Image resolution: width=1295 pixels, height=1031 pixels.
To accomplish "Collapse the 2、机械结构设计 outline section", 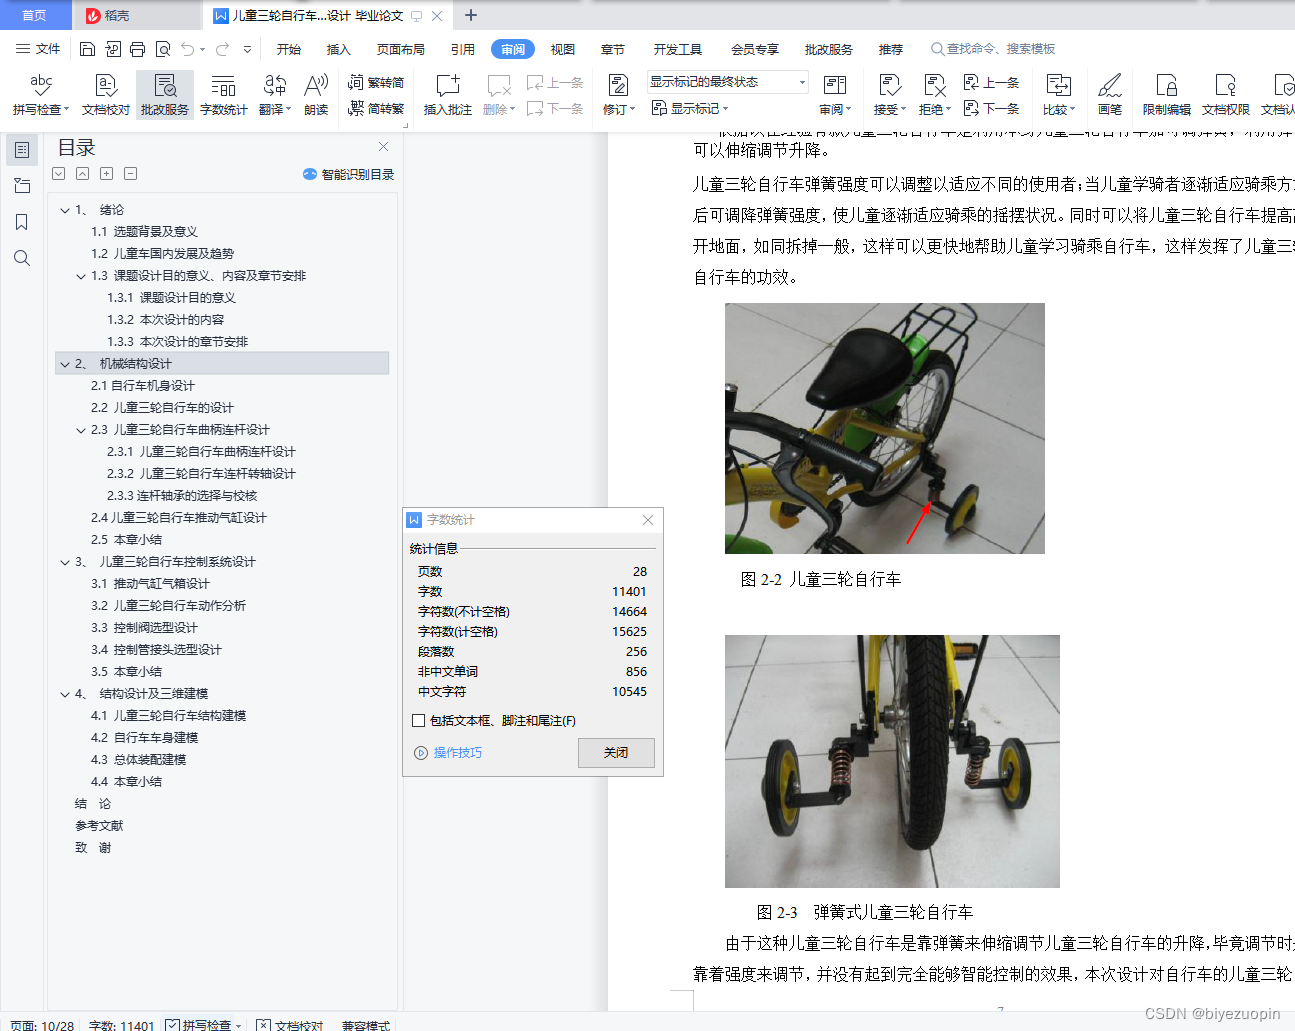I will pos(63,363).
